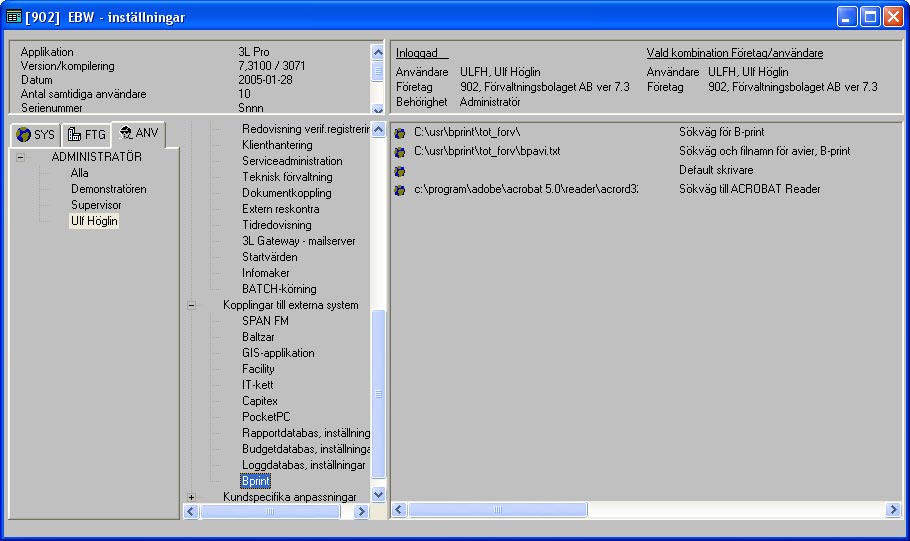The image size is (910, 541).
Task: Collapse 'Kopplingar till externa system' node
Action: 191,305
